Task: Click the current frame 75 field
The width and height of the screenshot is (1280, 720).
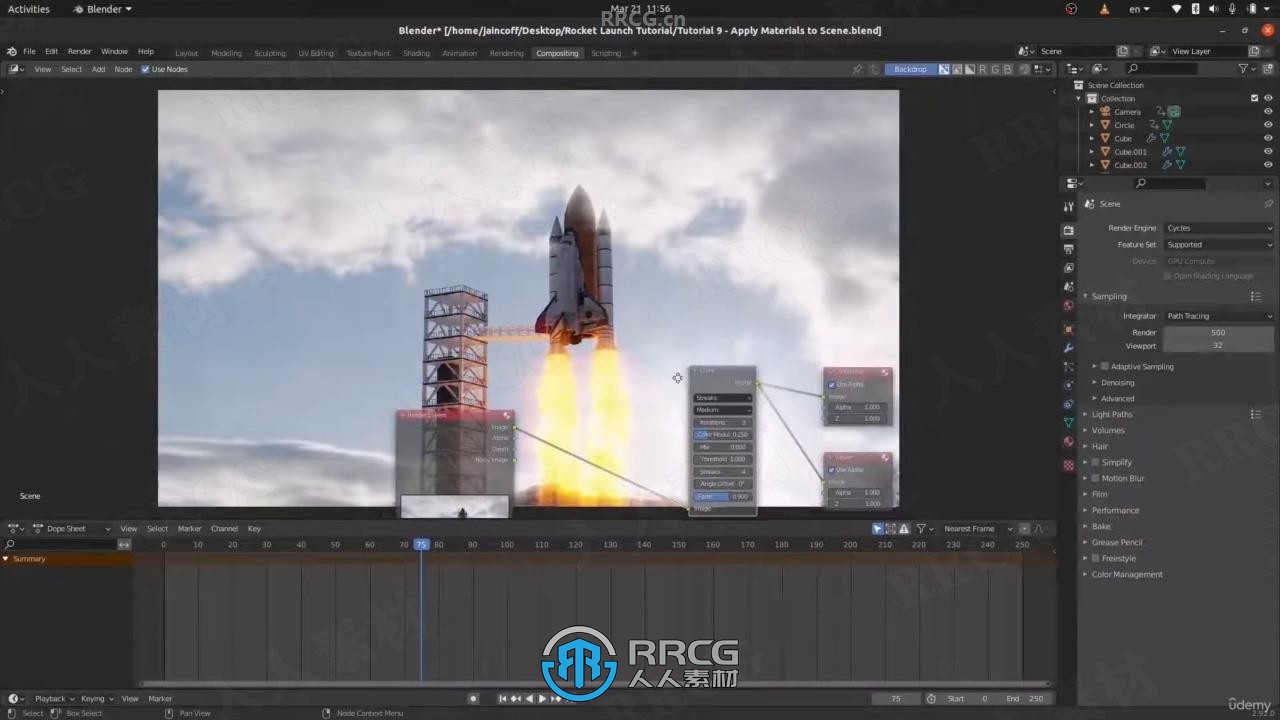Action: tap(896, 698)
